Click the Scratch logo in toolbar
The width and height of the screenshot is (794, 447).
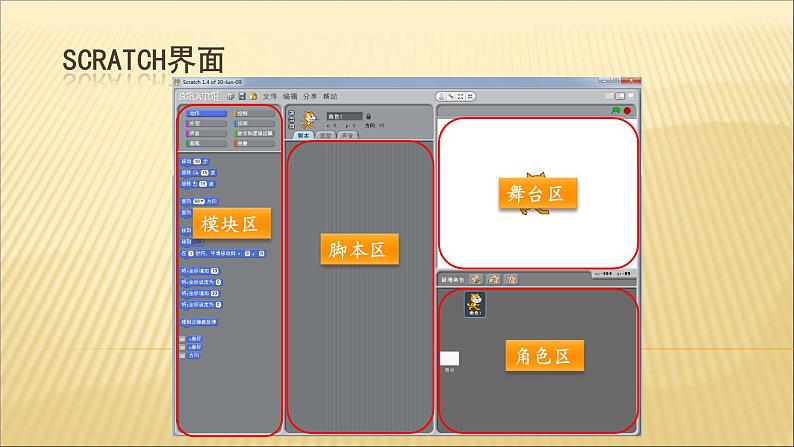(200, 96)
